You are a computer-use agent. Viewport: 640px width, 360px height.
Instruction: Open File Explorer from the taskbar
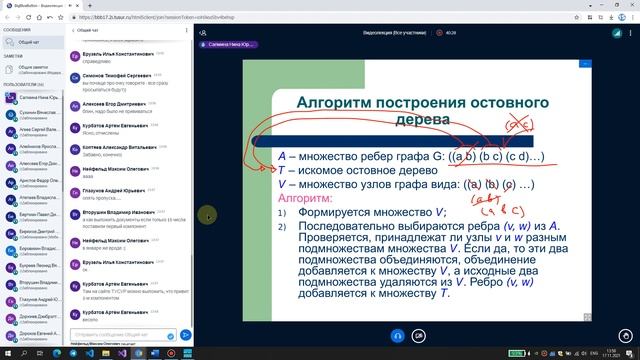(x=106, y=353)
